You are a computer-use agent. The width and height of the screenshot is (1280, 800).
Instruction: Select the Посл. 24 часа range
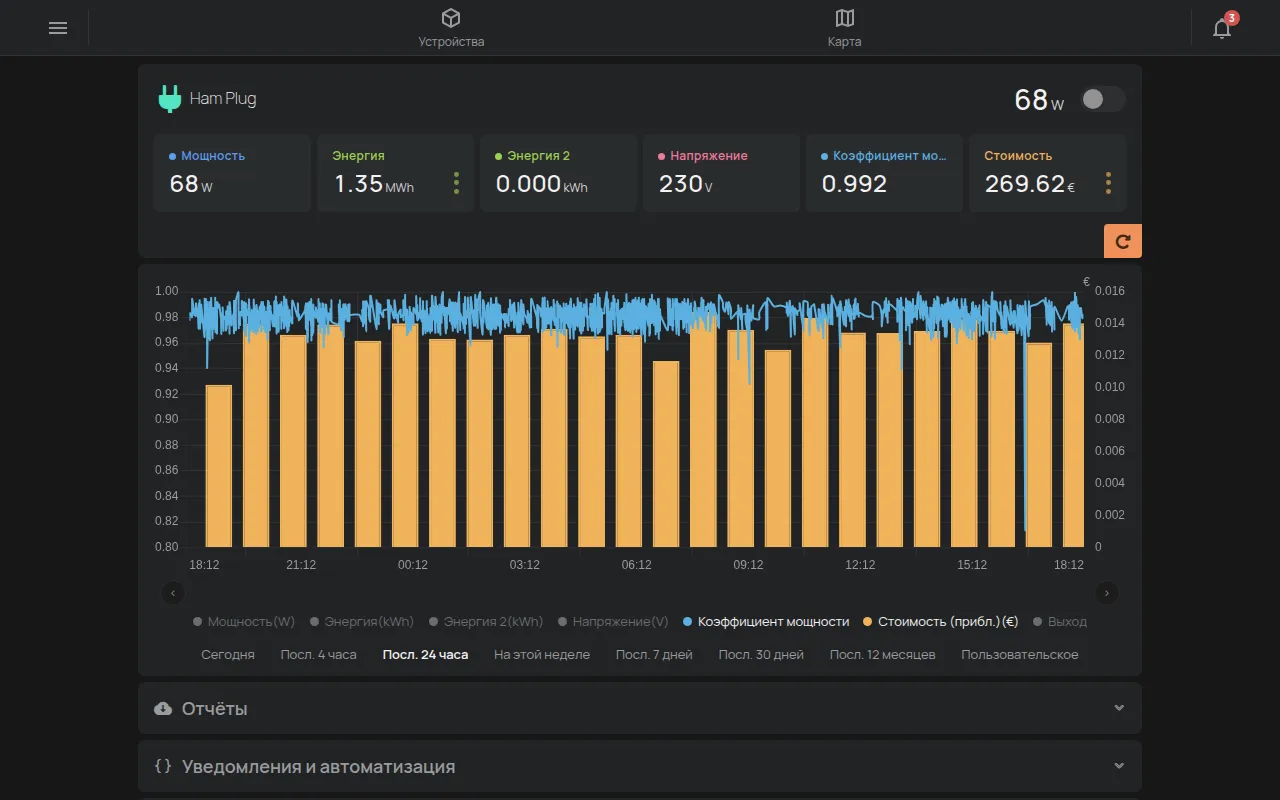pos(425,655)
